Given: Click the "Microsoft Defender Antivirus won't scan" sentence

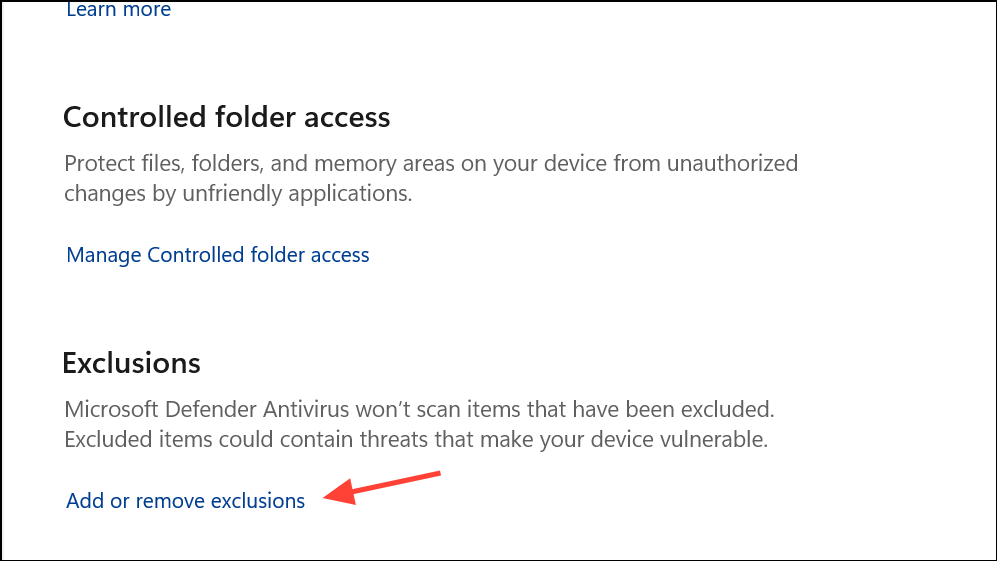Looking at the screenshot, I should tap(419, 410).
